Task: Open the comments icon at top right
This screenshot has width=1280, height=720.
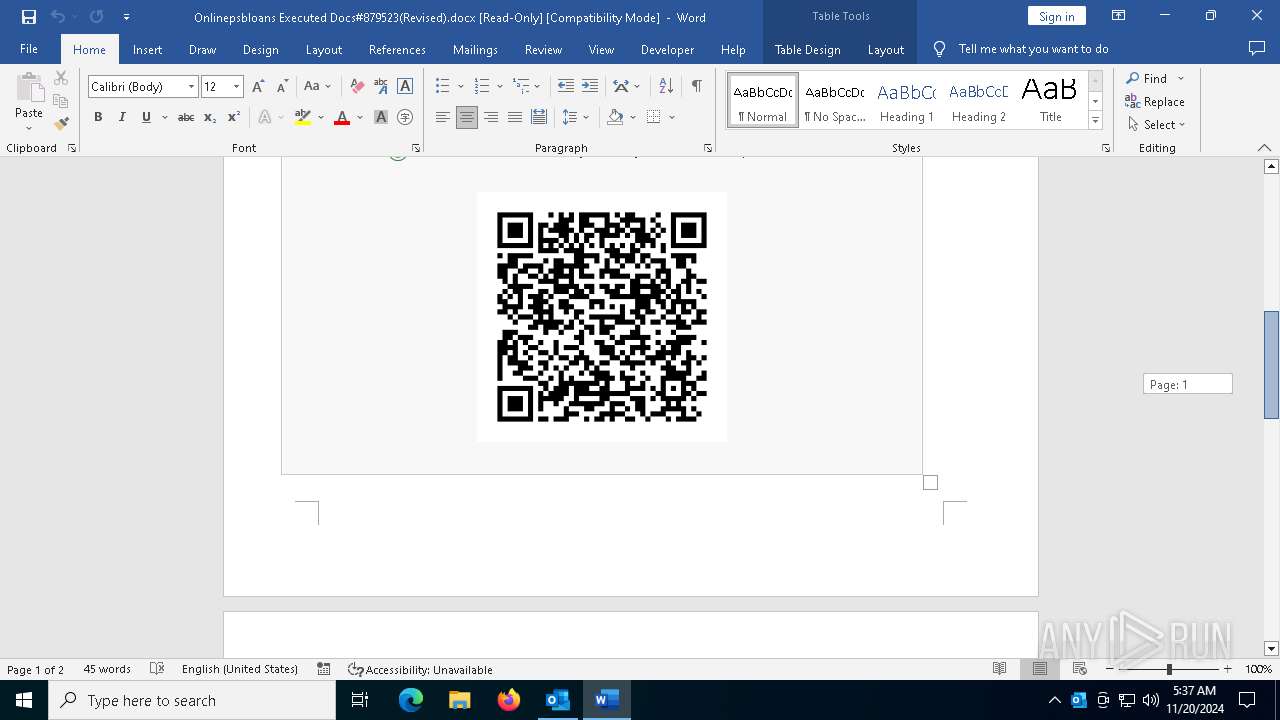Action: [1257, 48]
